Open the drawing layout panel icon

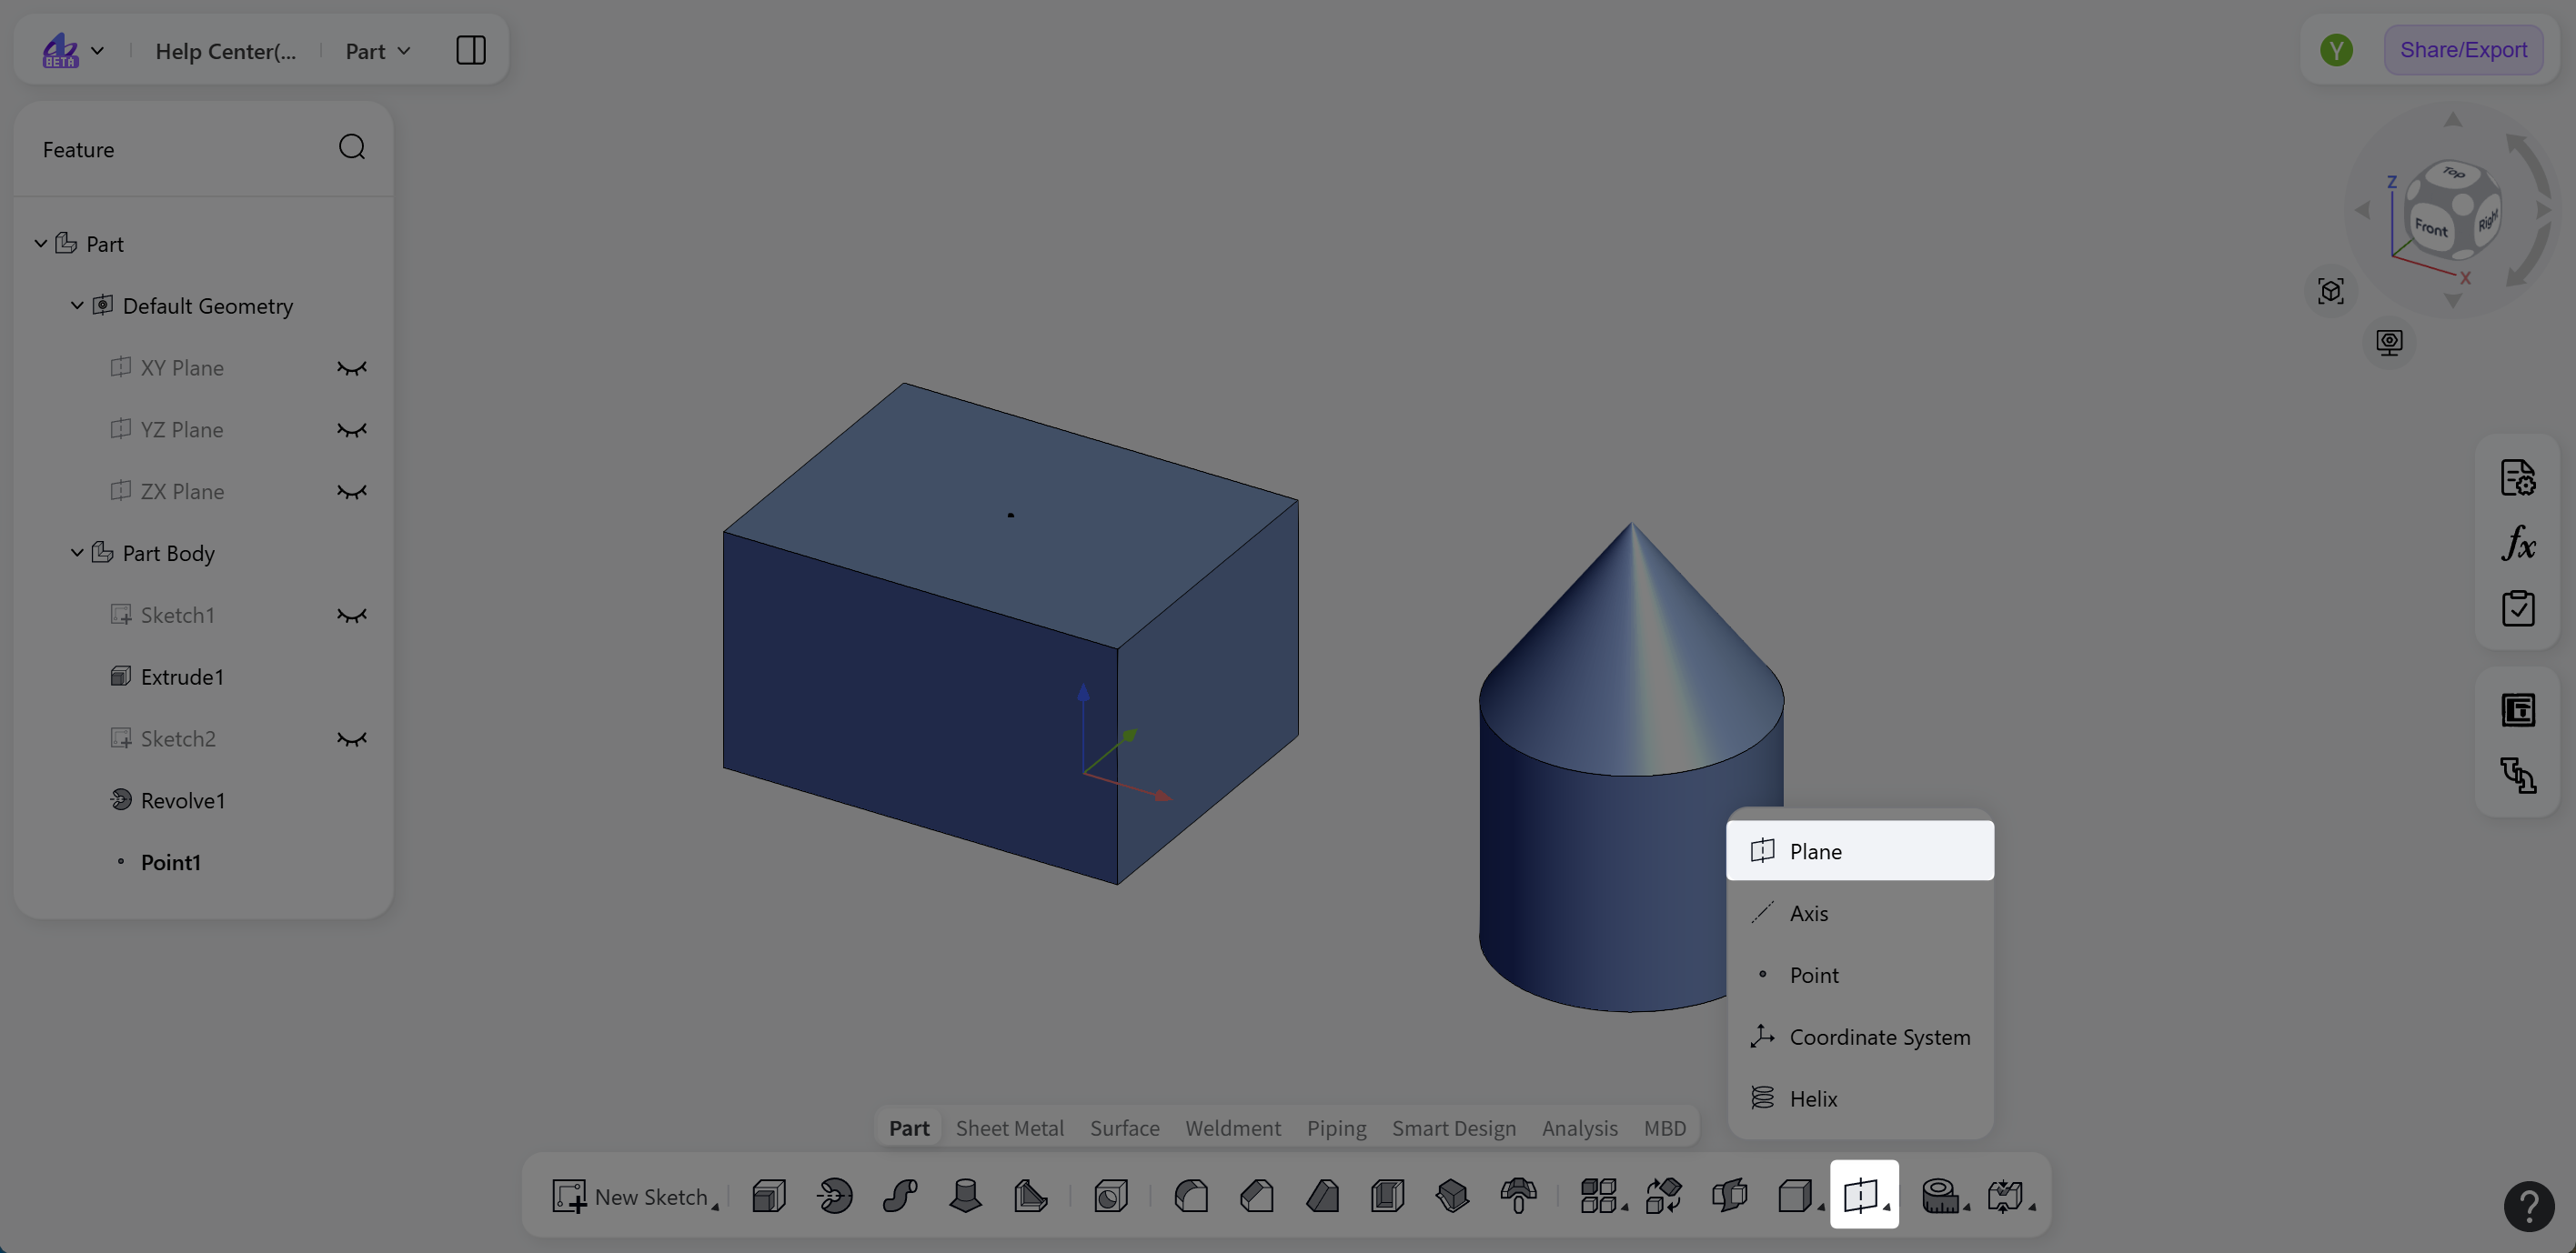tap(2518, 710)
